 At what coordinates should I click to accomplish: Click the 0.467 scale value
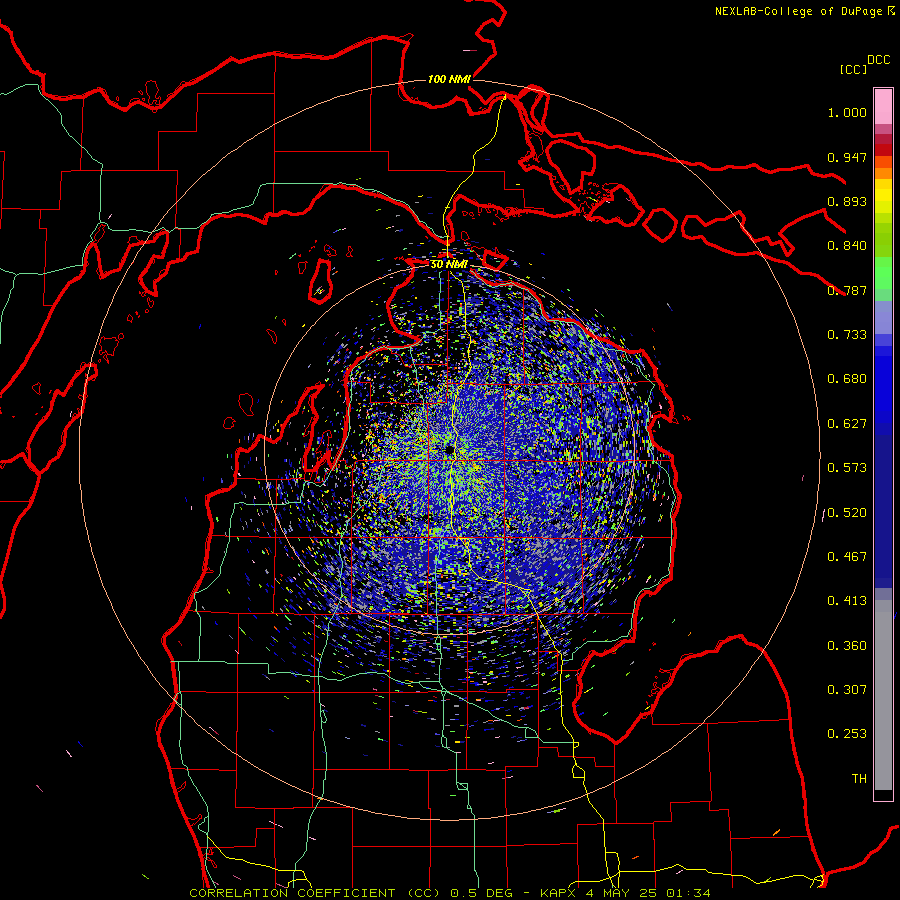[847, 557]
